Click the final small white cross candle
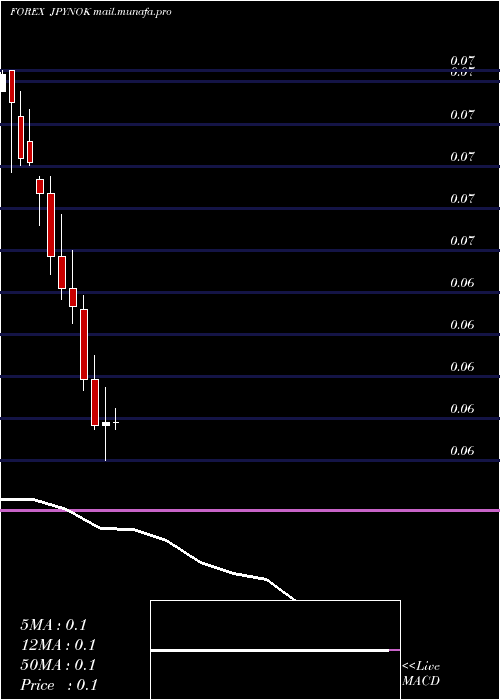This screenshot has width=500, height=700. click(116, 420)
